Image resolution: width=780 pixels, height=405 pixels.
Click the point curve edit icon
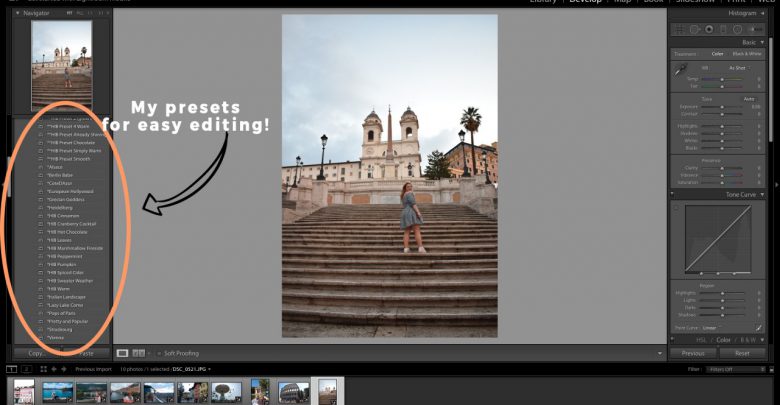coord(759,328)
